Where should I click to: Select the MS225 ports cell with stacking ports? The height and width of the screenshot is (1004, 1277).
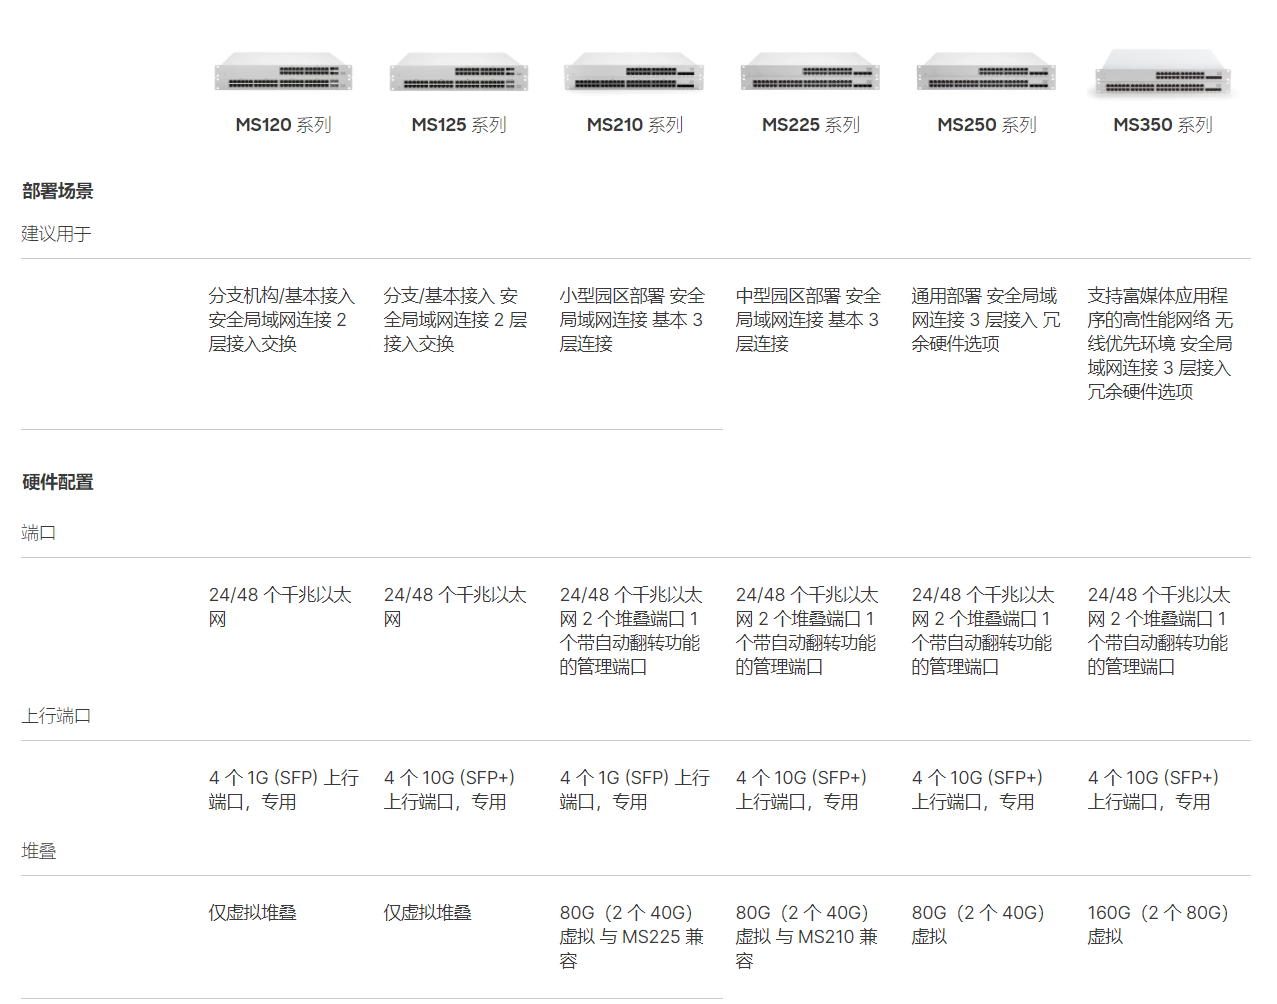(807, 631)
